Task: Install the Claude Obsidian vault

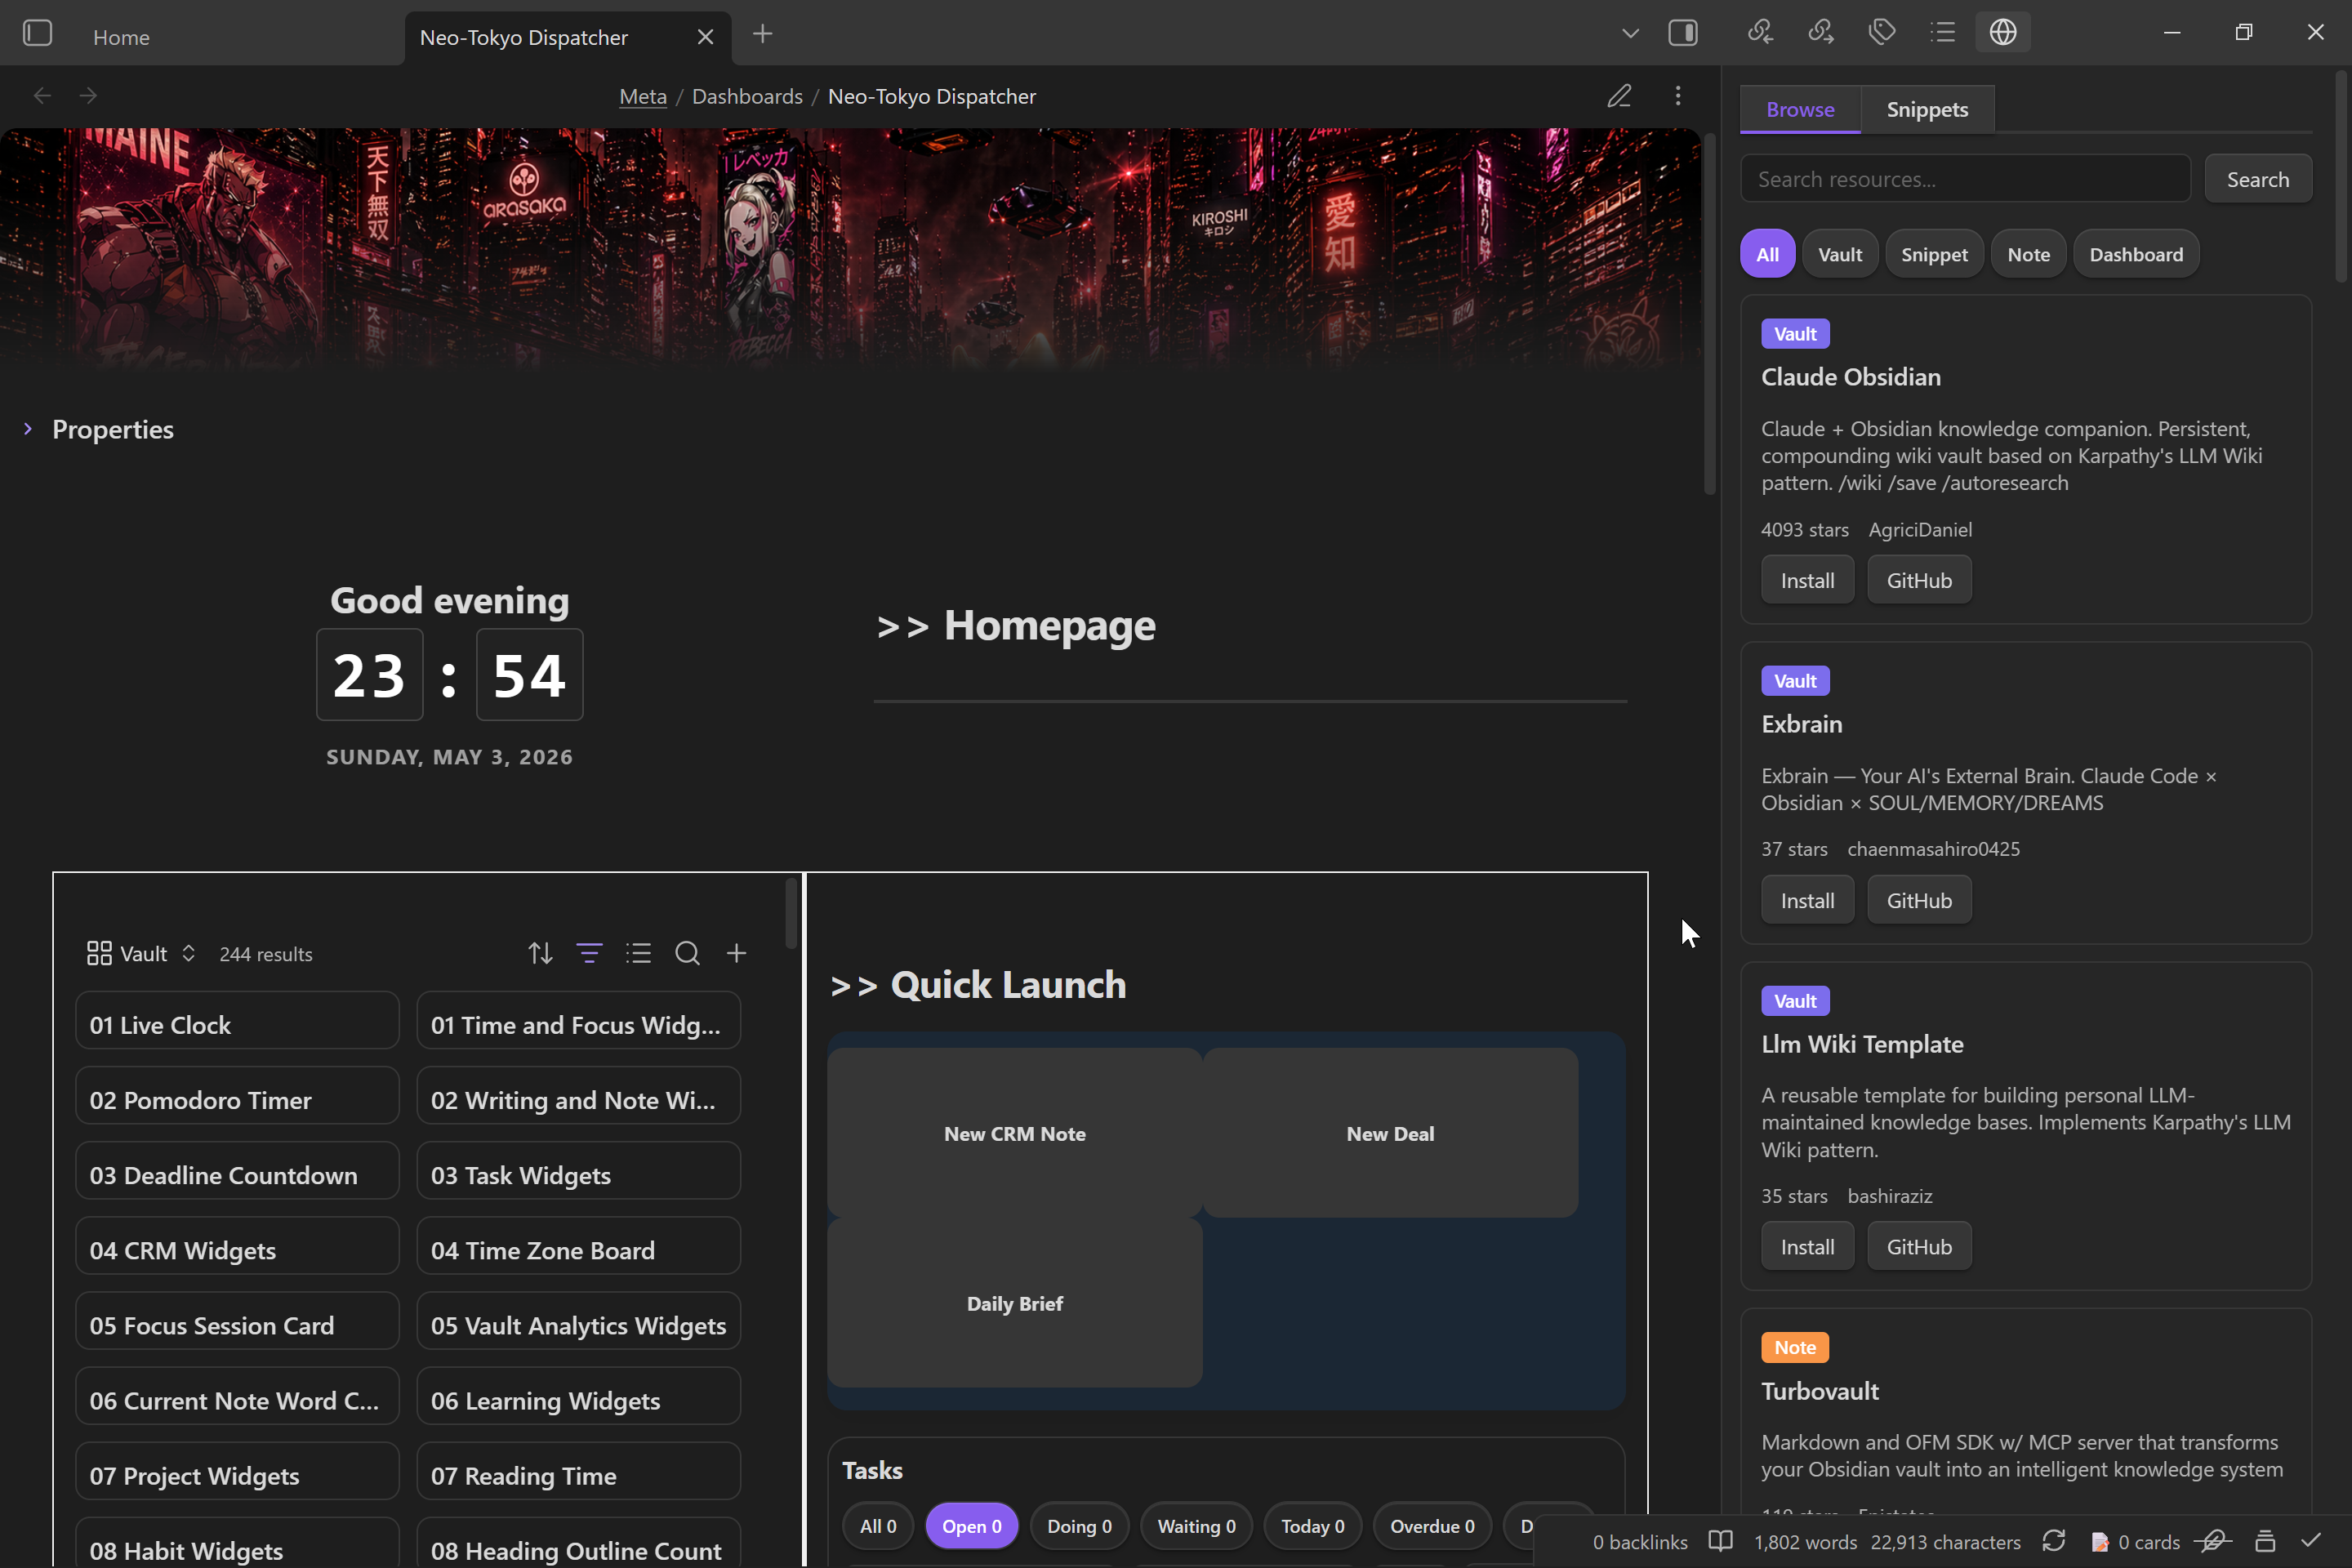Action: (1807, 580)
